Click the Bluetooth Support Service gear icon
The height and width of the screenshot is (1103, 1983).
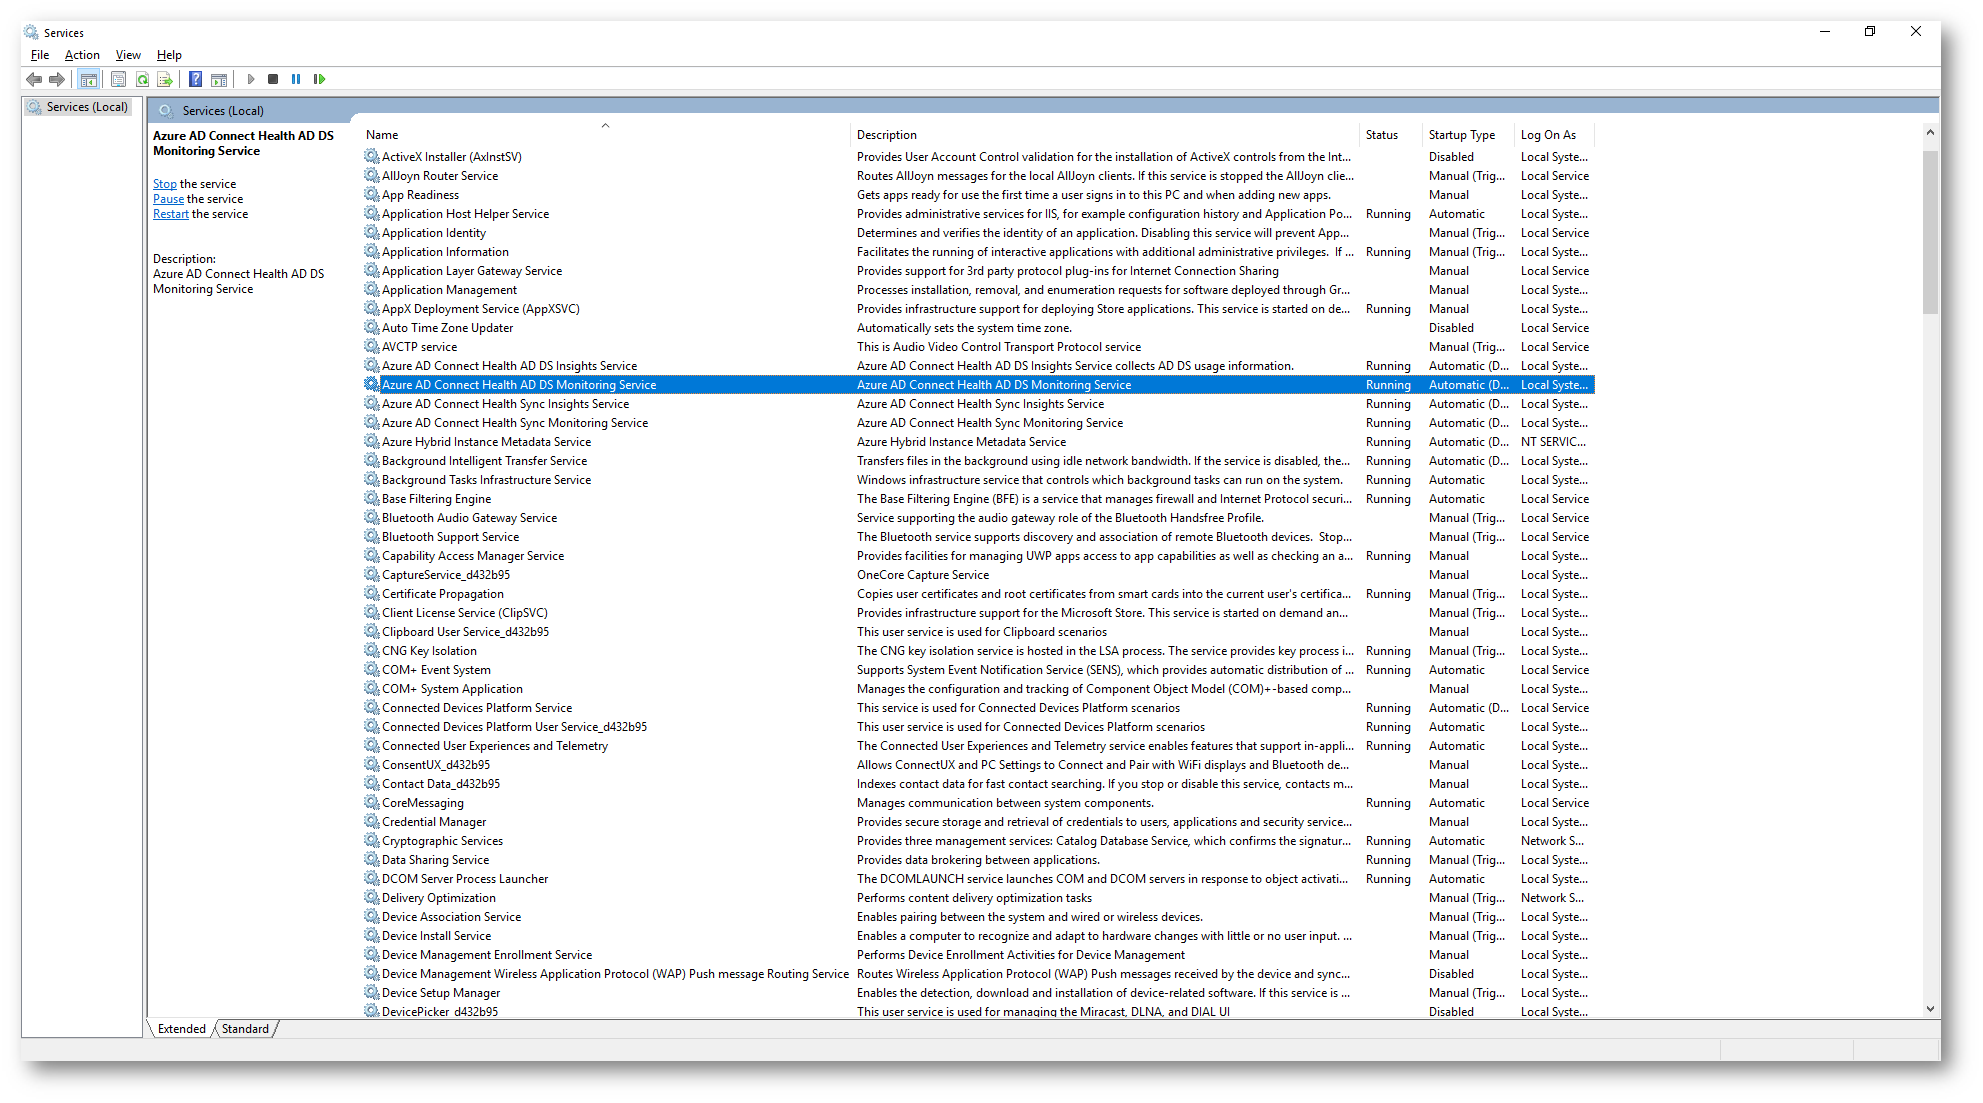[371, 537]
